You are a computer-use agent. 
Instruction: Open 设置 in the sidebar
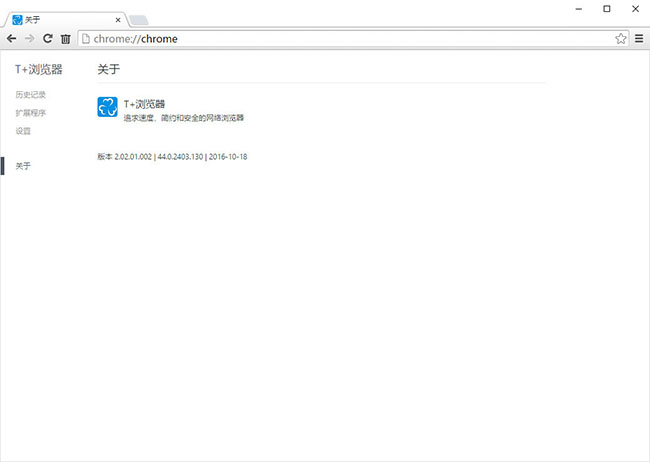23,131
